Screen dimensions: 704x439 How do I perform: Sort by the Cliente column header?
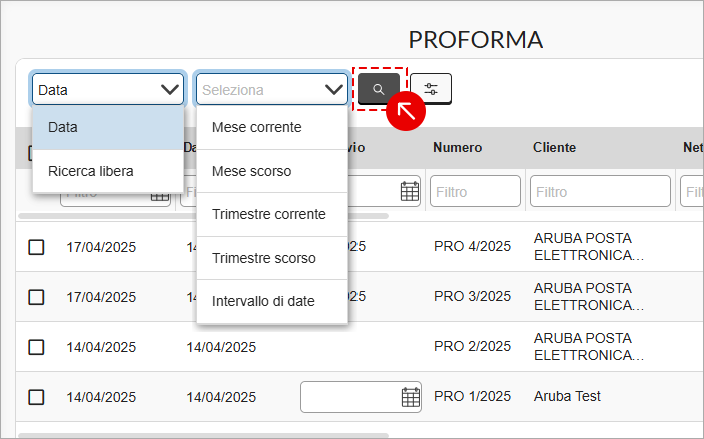tap(554, 148)
